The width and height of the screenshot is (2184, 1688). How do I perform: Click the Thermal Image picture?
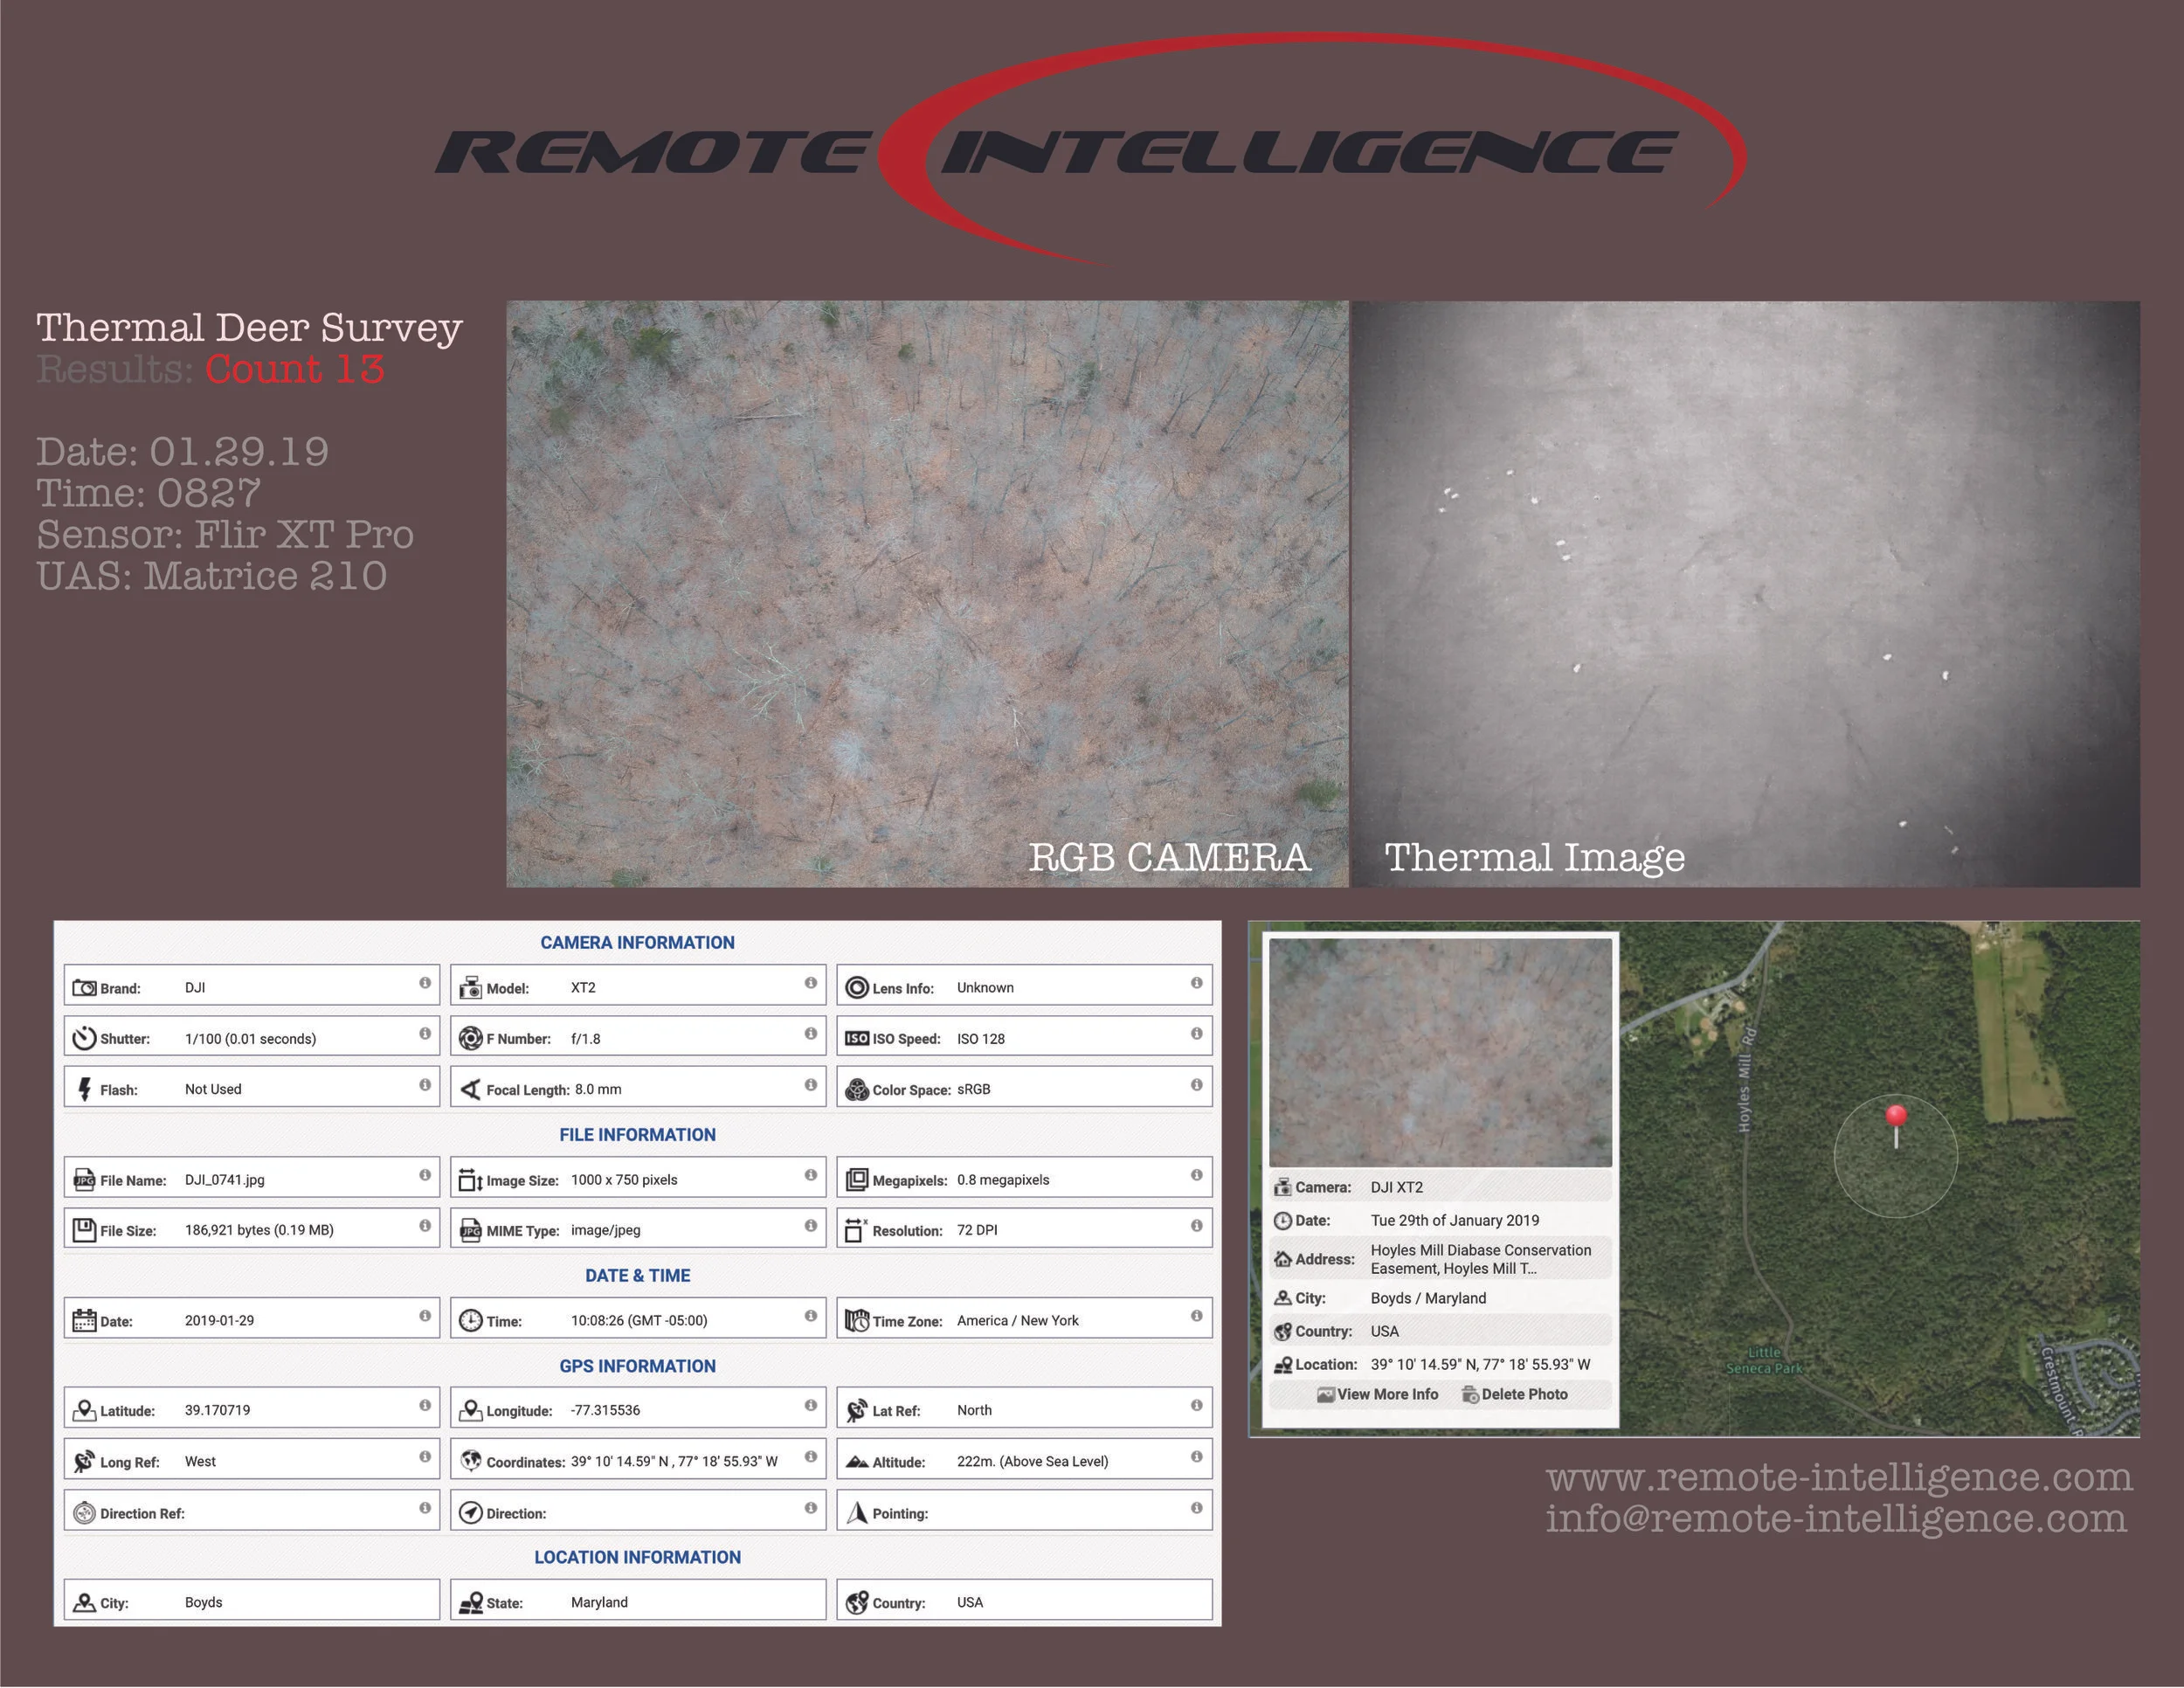tap(1746, 594)
